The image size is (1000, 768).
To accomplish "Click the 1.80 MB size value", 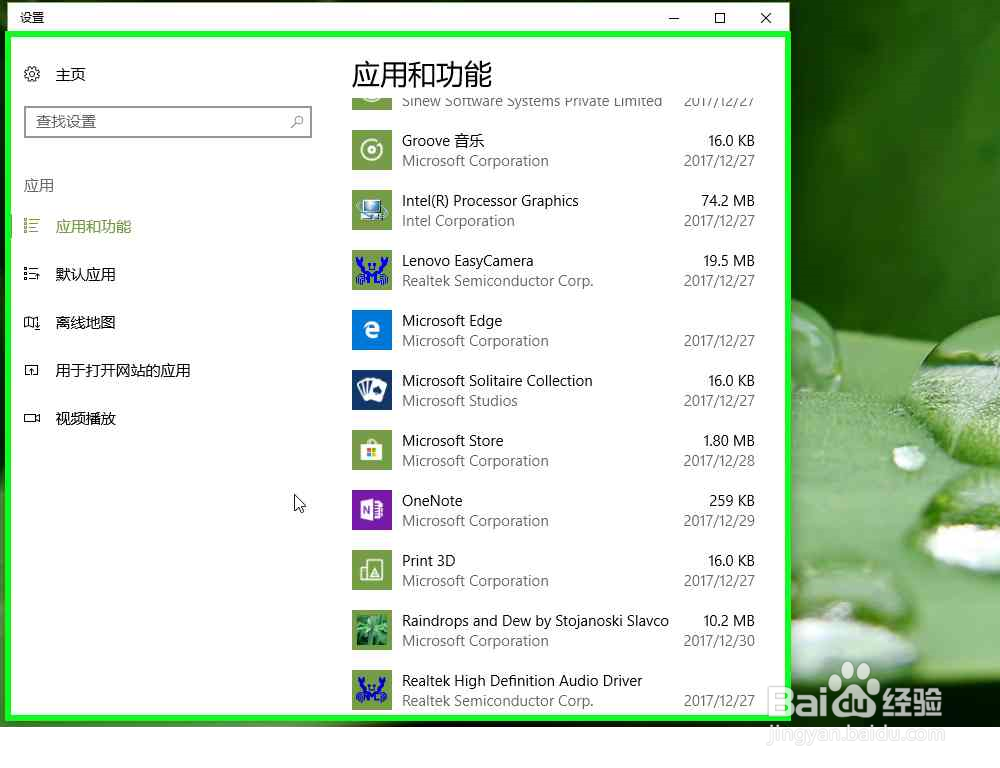I will [x=729, y=441].
